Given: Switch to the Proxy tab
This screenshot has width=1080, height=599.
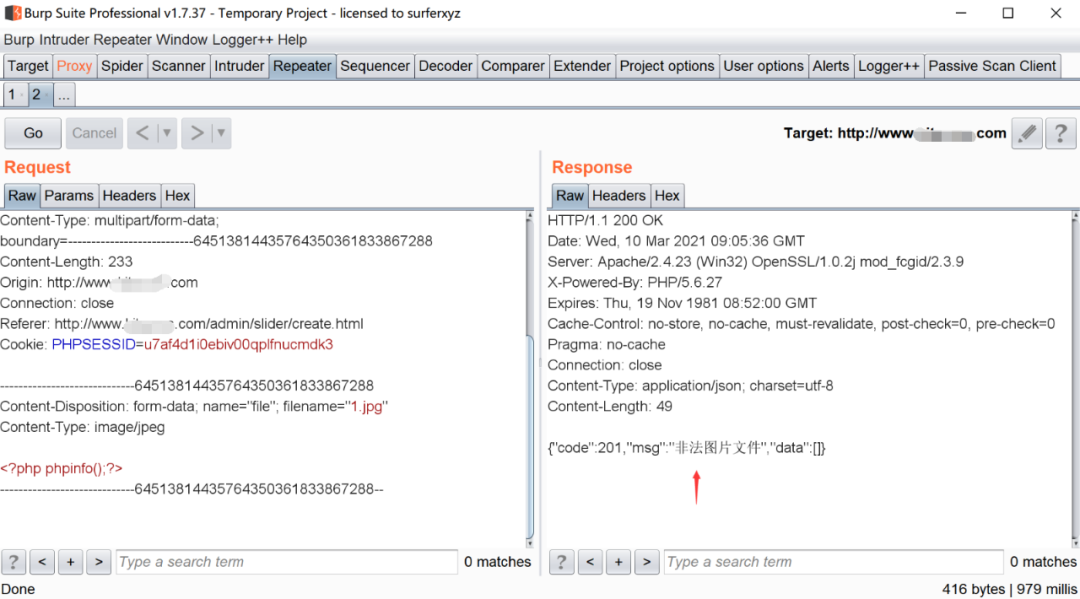Looking at the screenshot, I should 74,66.
